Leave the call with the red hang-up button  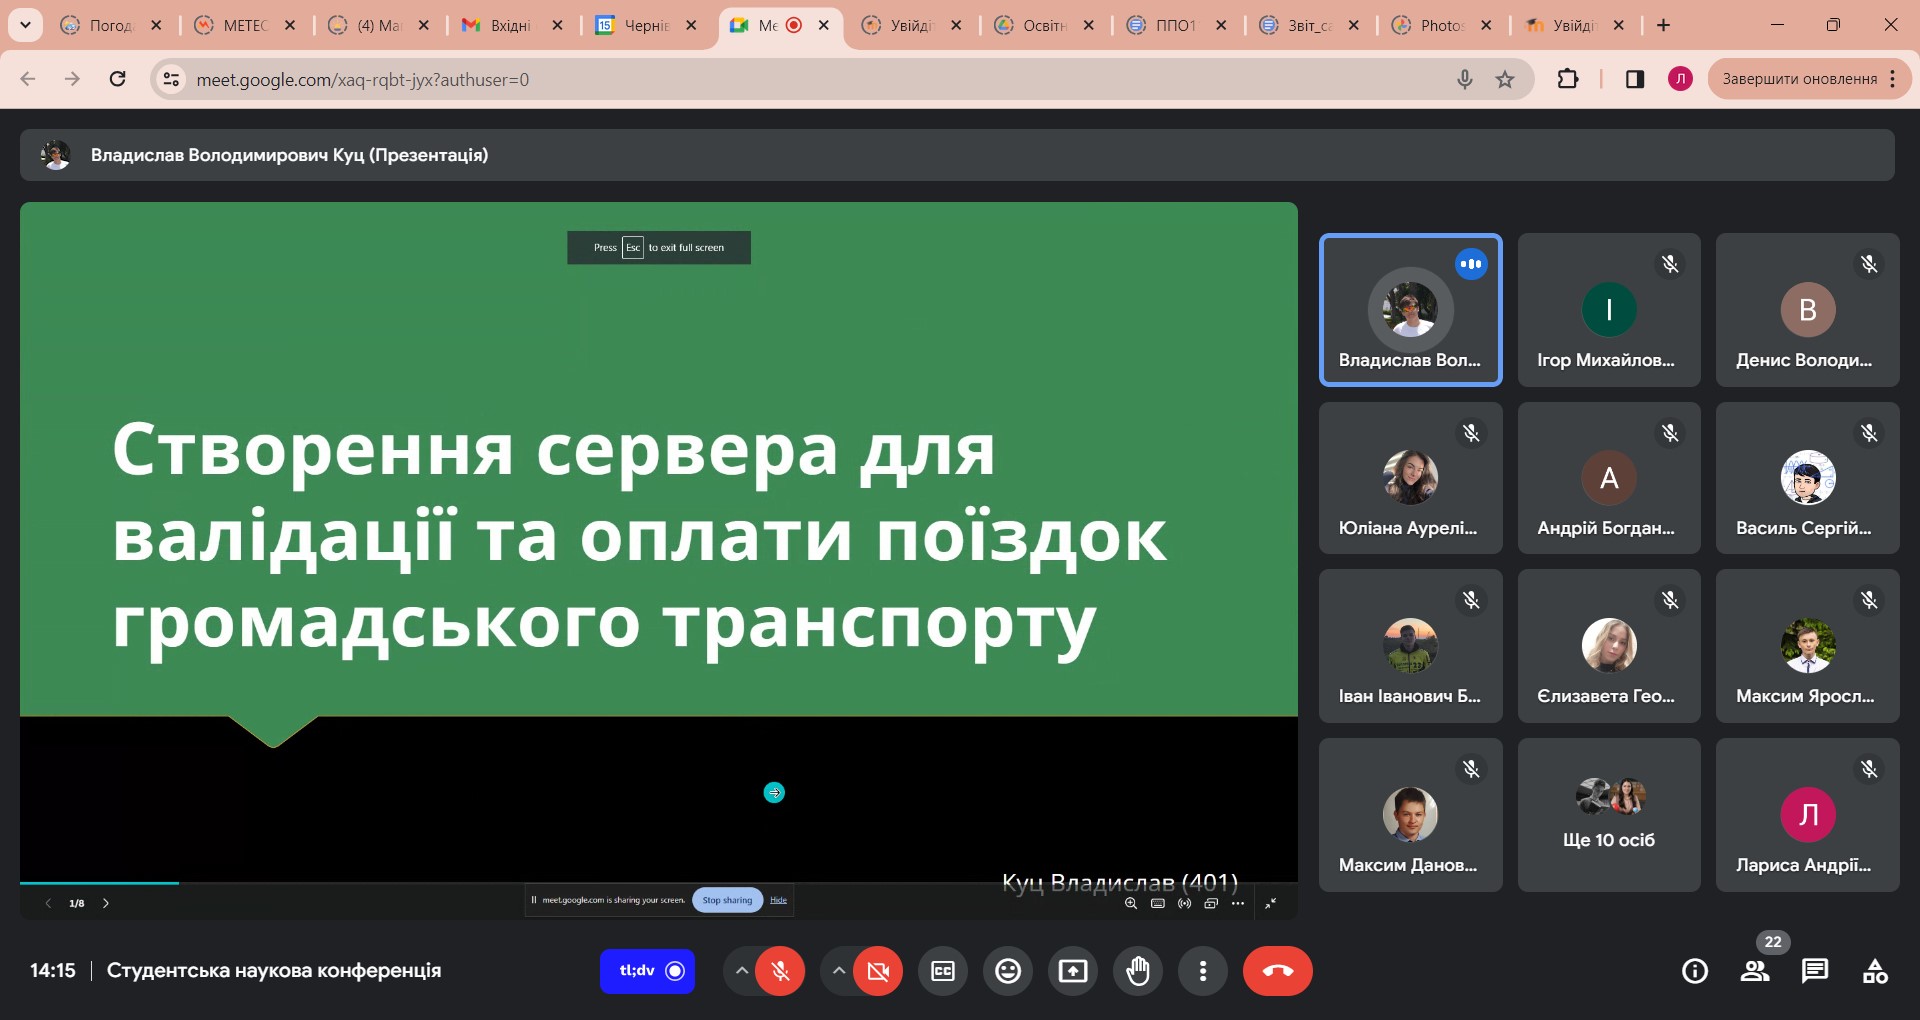[1278, 971]
